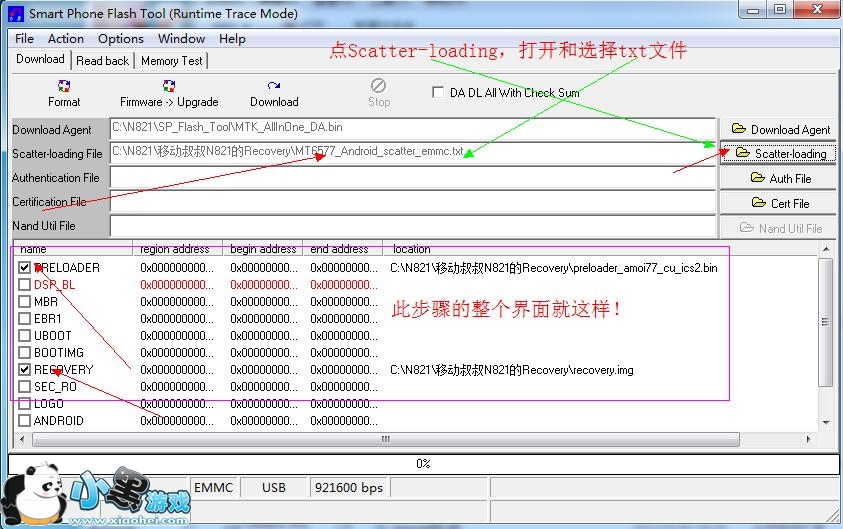The width and height of the screenshot is (843, 529).
Task: Open the Options menu
Action: (120, 39)
